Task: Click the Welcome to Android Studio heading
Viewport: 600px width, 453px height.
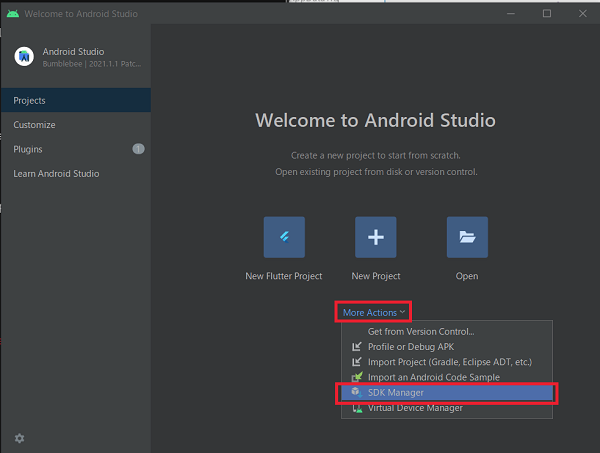Action: (x=375, y=120)
